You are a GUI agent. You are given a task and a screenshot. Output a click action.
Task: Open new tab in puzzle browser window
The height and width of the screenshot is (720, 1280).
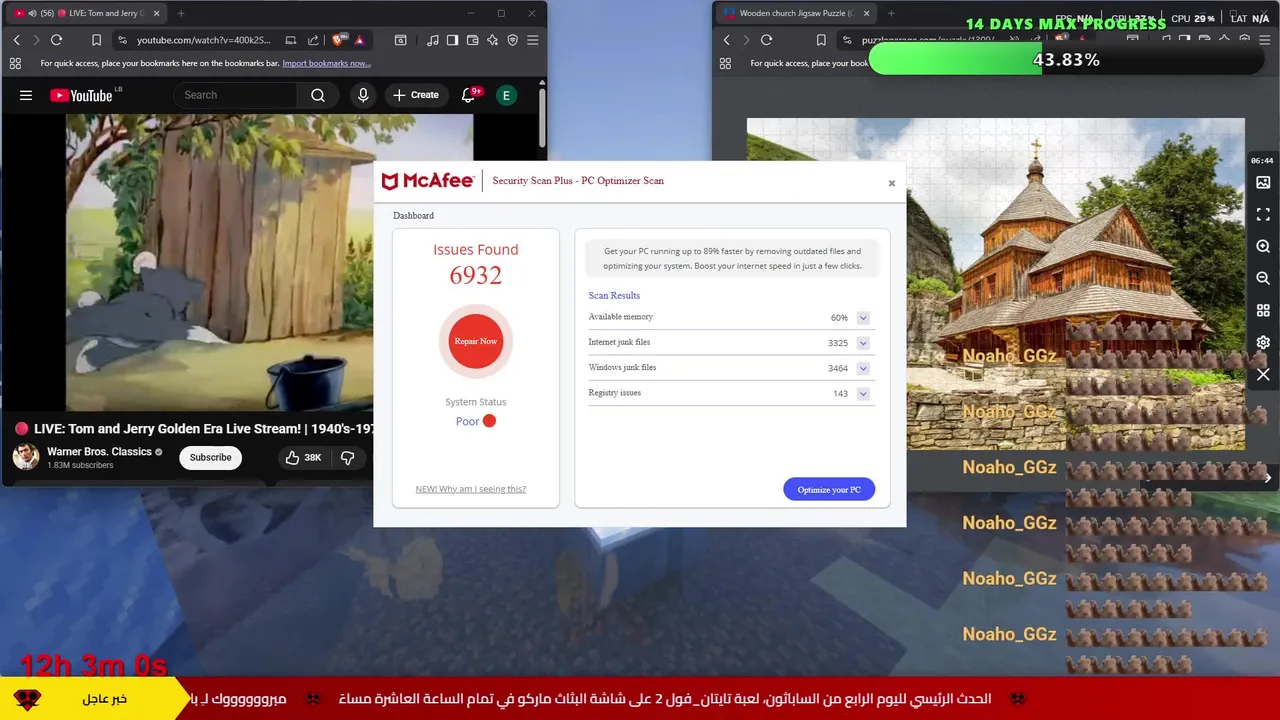click(891, 13)
